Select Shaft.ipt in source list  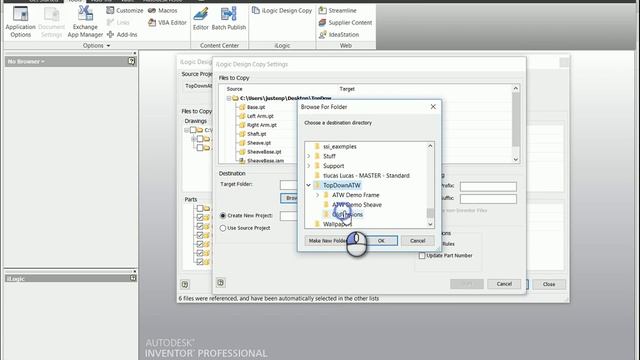256,134
